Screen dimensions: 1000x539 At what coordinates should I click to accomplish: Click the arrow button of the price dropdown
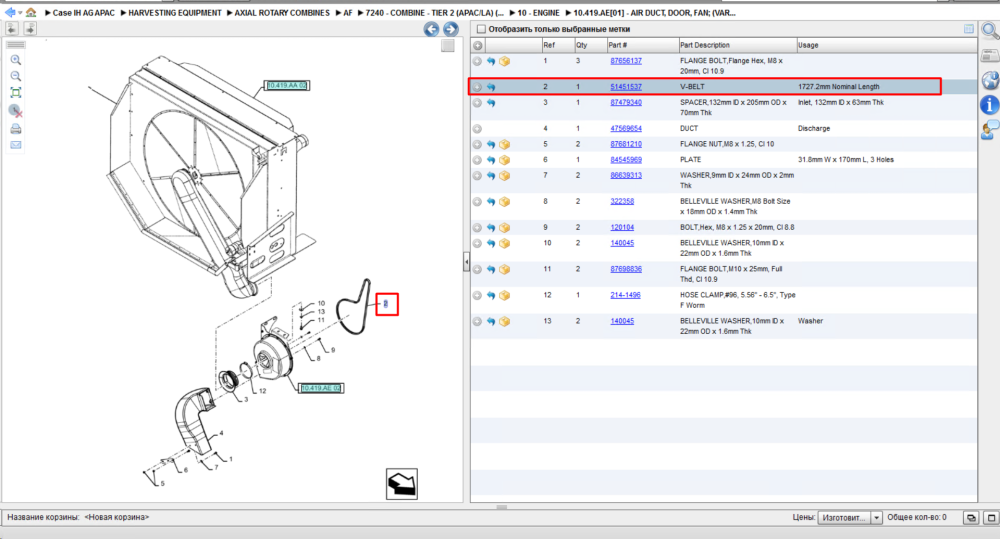click(x=876, y=517)
